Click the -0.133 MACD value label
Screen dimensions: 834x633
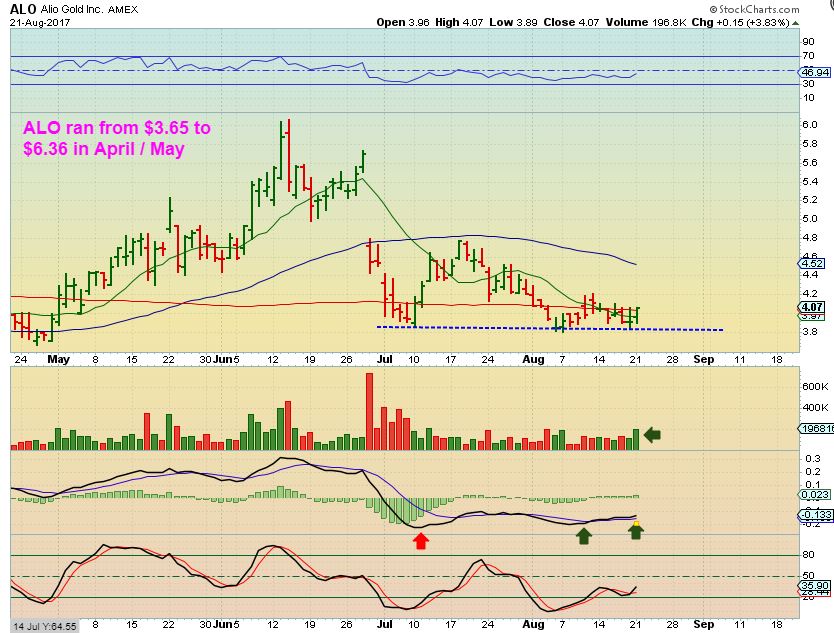(x=815, y=514)
